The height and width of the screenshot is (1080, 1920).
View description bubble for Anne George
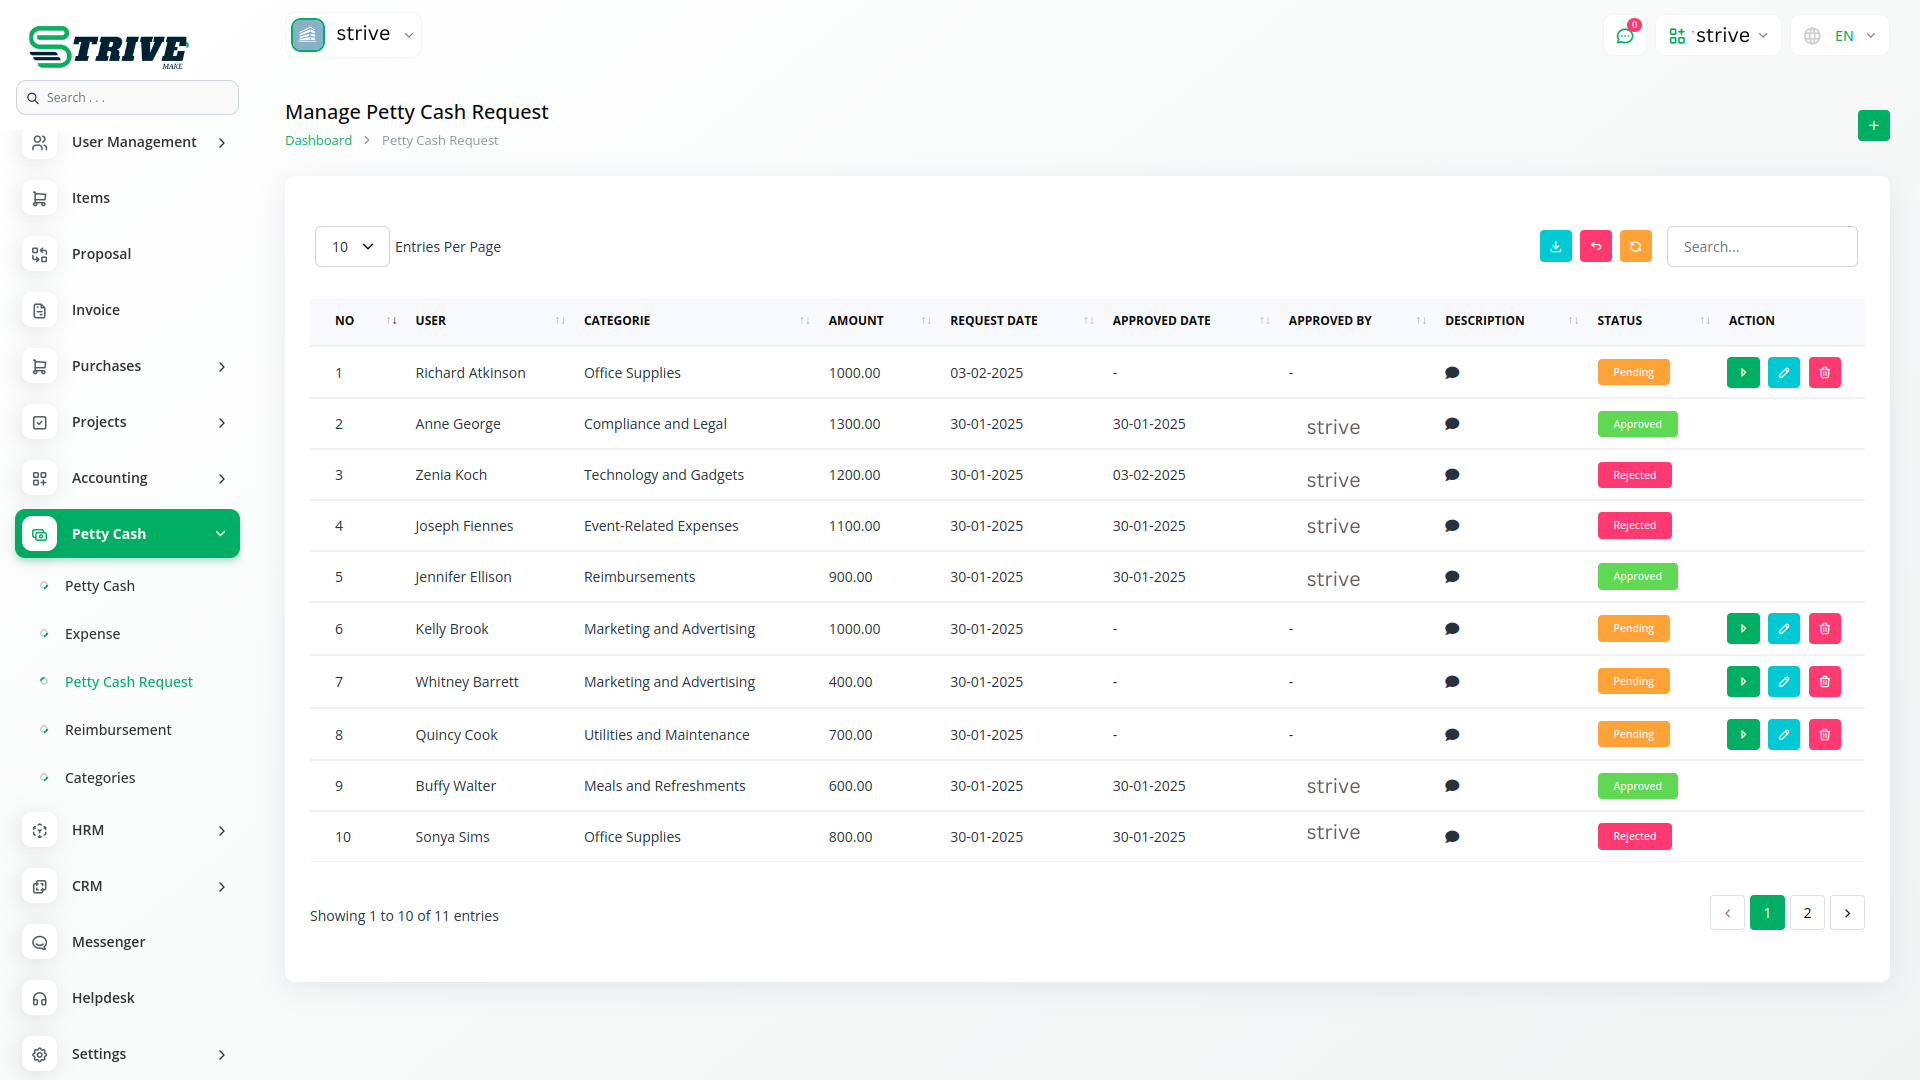coord(1452,424)
